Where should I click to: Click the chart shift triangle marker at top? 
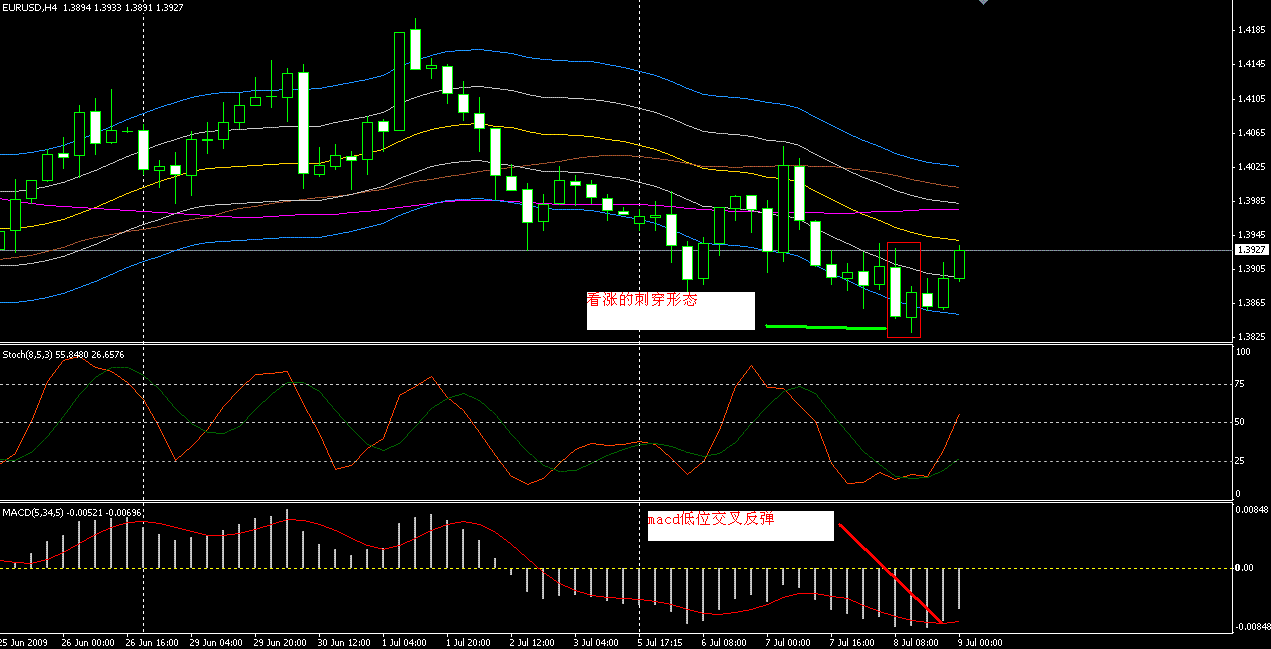984,3
